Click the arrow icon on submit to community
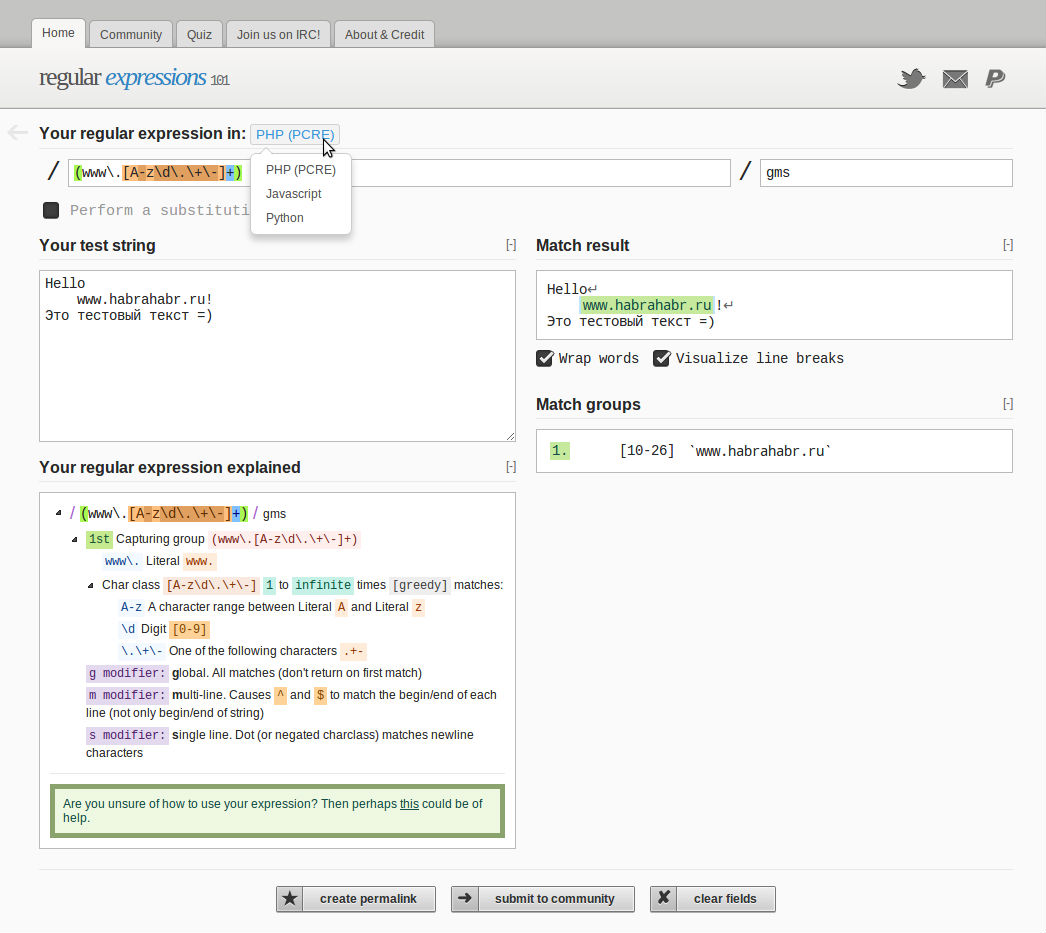The width and height of the screenshot is (1046, 933). [x=465, y=898]
